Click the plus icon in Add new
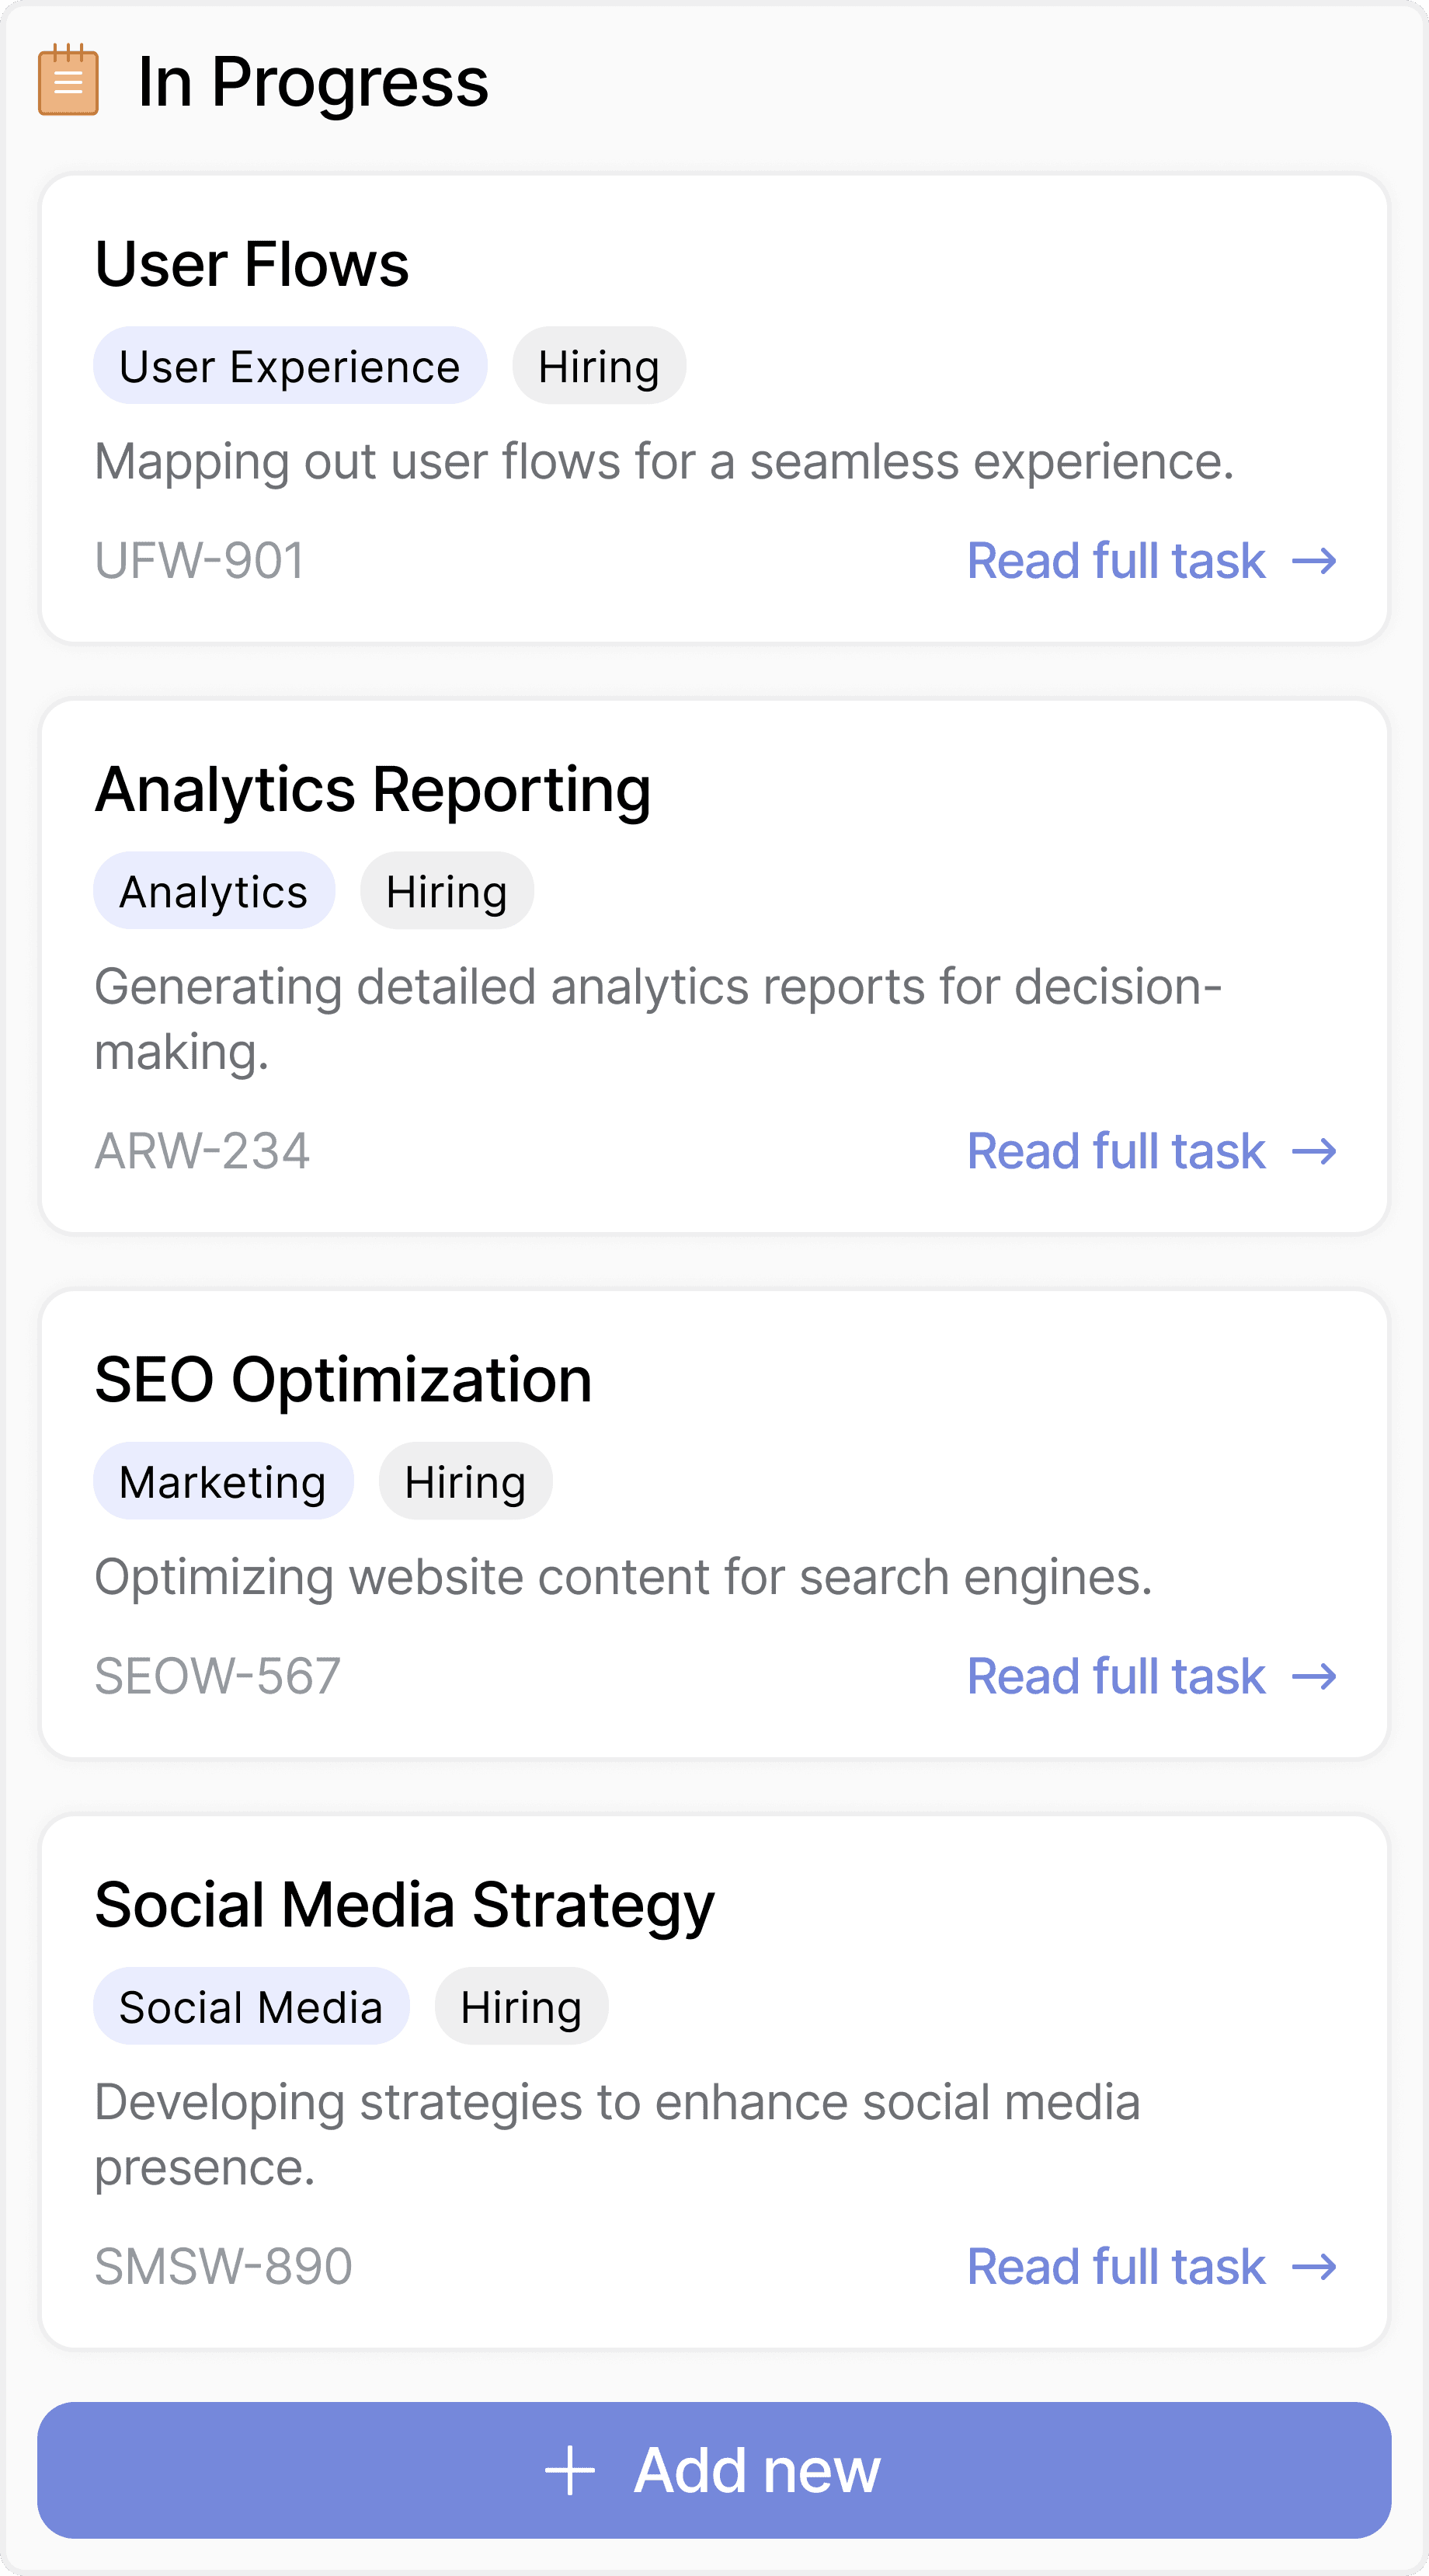Image resolution: width=1429 pixels, height=2576 pixels. (x=570, y=2470)
